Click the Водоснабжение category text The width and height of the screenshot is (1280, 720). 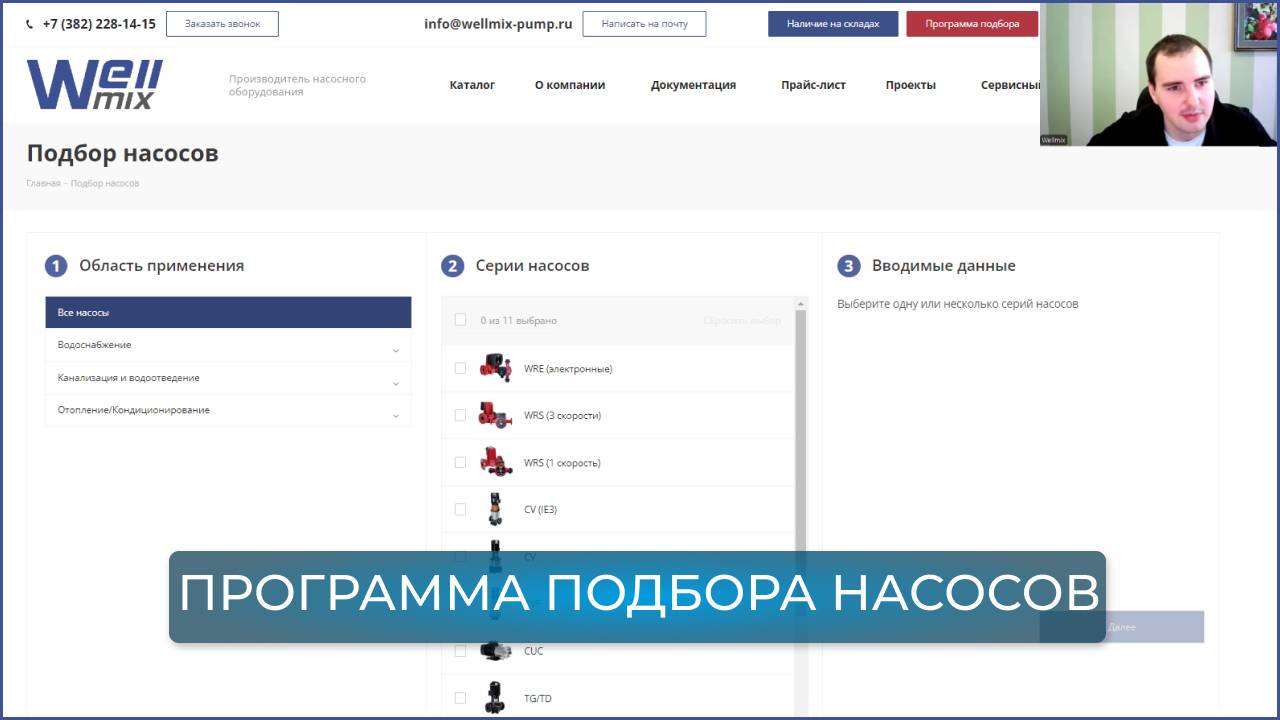point(94,345)
